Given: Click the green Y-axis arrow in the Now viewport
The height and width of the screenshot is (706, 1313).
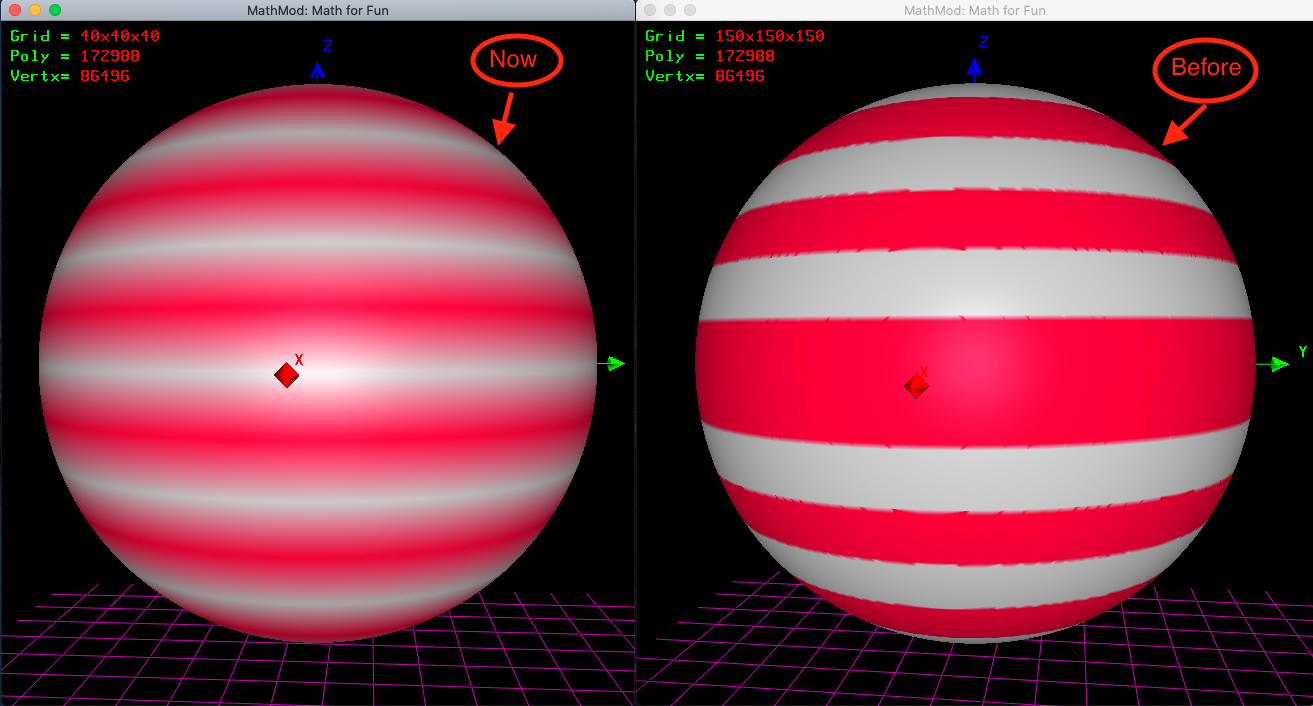Looking at the screenshot, I should (x=614, y=364).
